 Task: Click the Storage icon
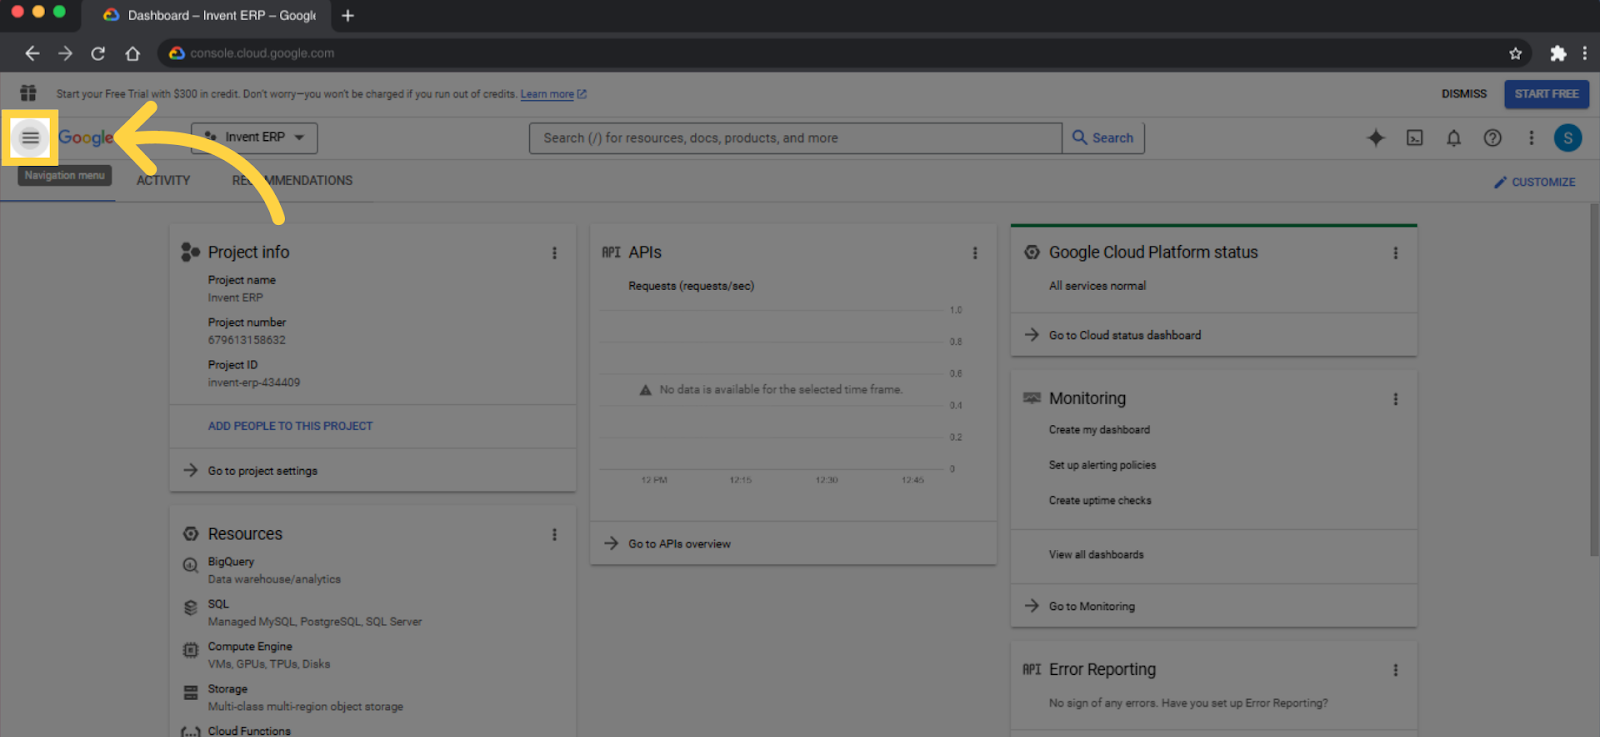coord(191,692)
